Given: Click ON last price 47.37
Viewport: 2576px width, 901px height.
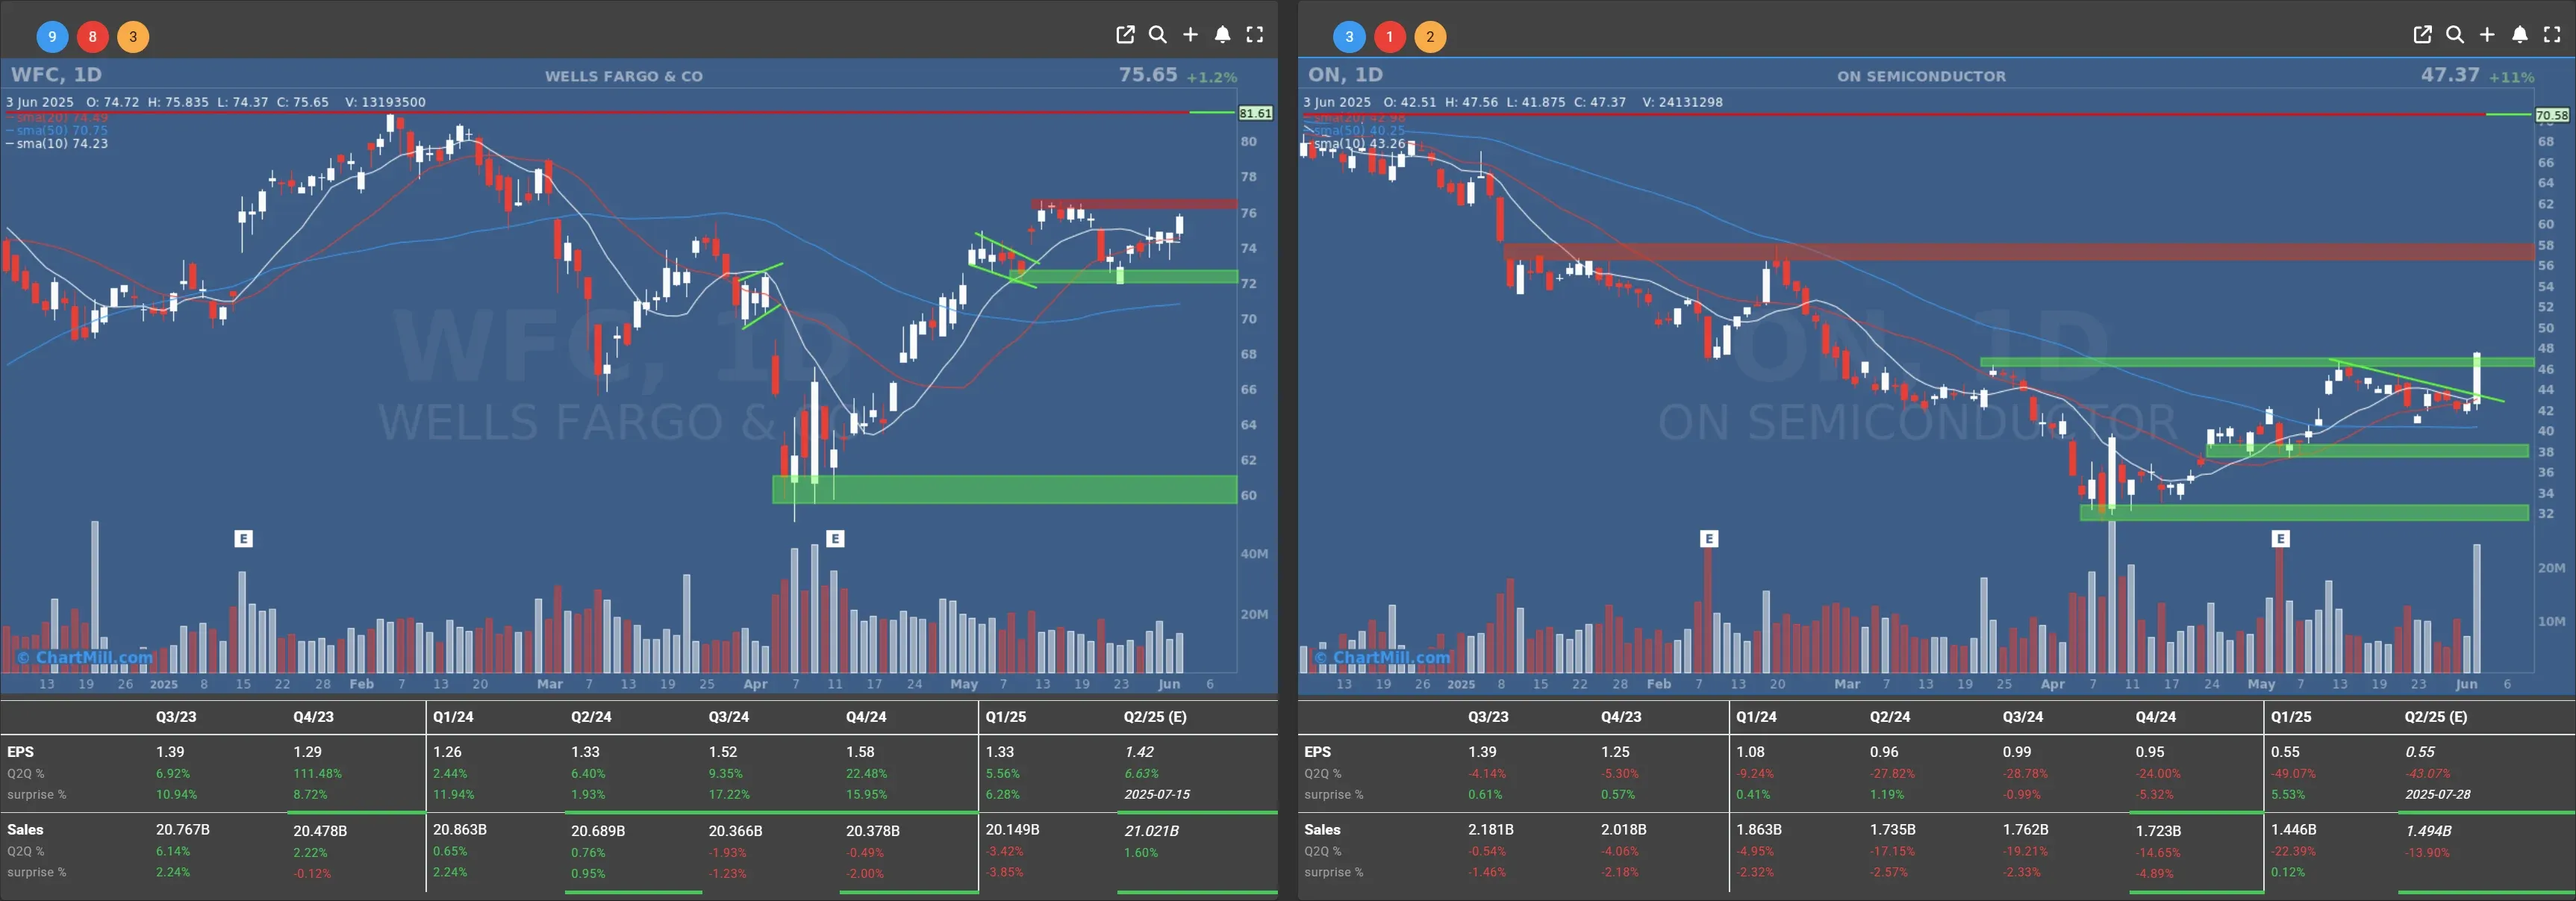Looking at the screenshot, I should [x=2450, y=75].
